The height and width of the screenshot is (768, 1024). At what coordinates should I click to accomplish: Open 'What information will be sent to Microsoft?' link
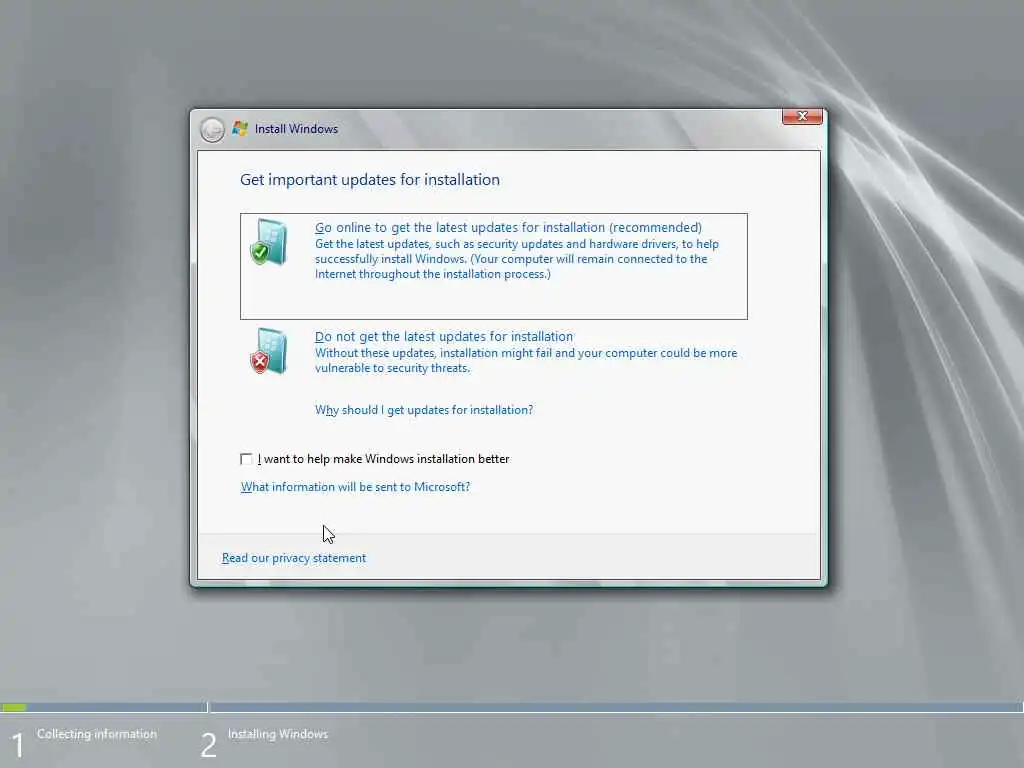pyautogui.click(x=355, y=487)
